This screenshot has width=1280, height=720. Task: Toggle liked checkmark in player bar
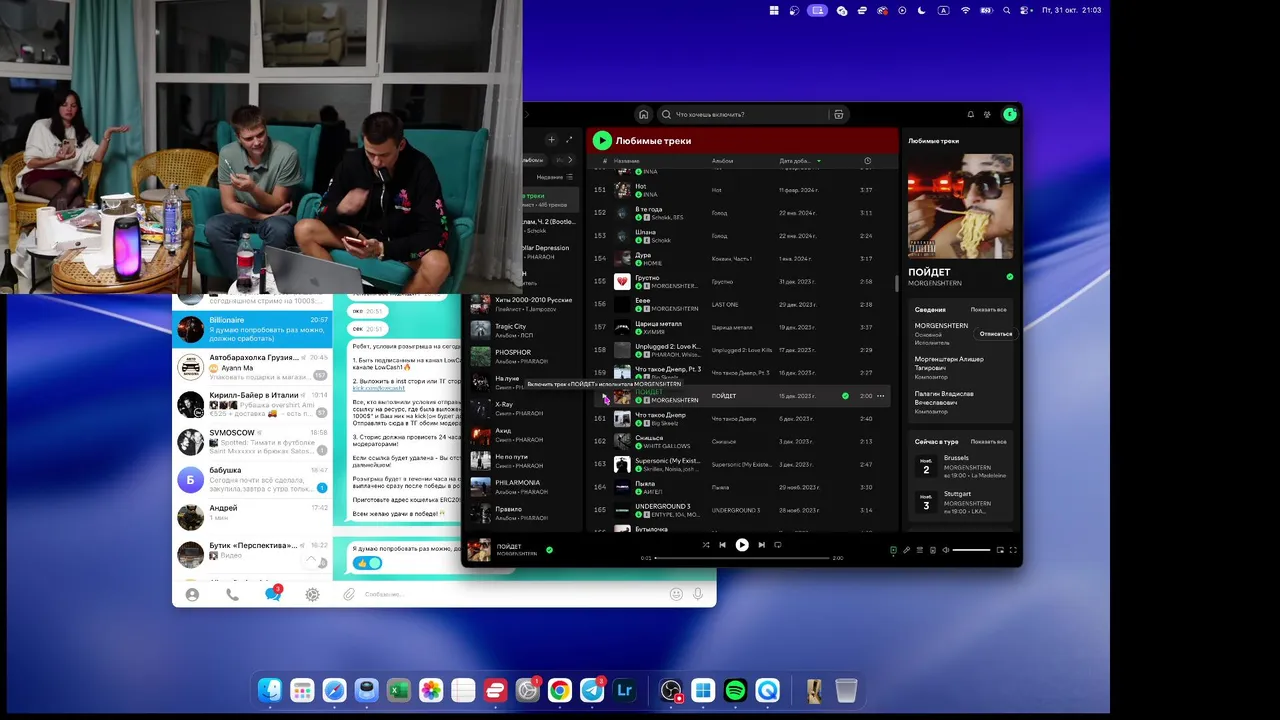coord(549,549)
